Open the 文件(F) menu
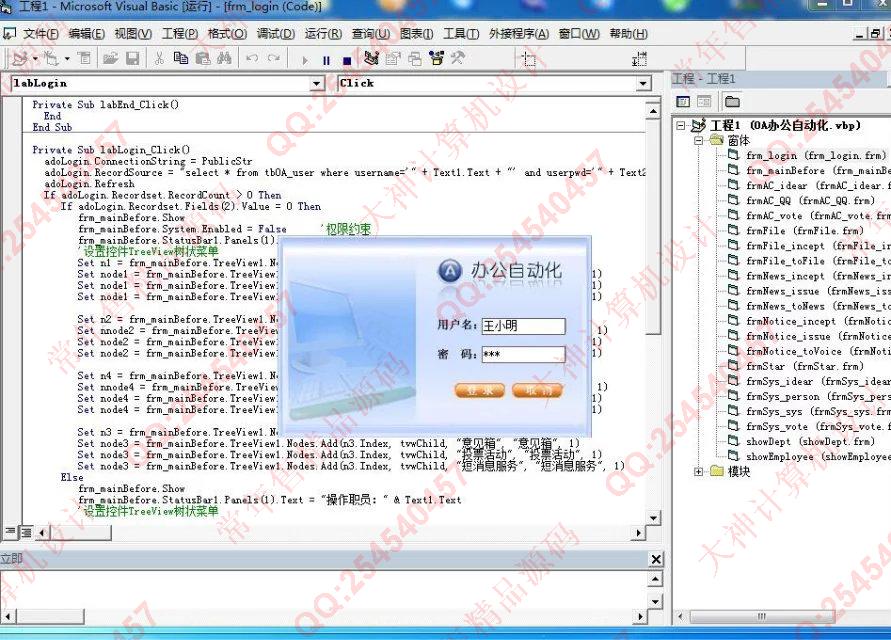This screenshot has width=891, height=640. tap(41, 34)
